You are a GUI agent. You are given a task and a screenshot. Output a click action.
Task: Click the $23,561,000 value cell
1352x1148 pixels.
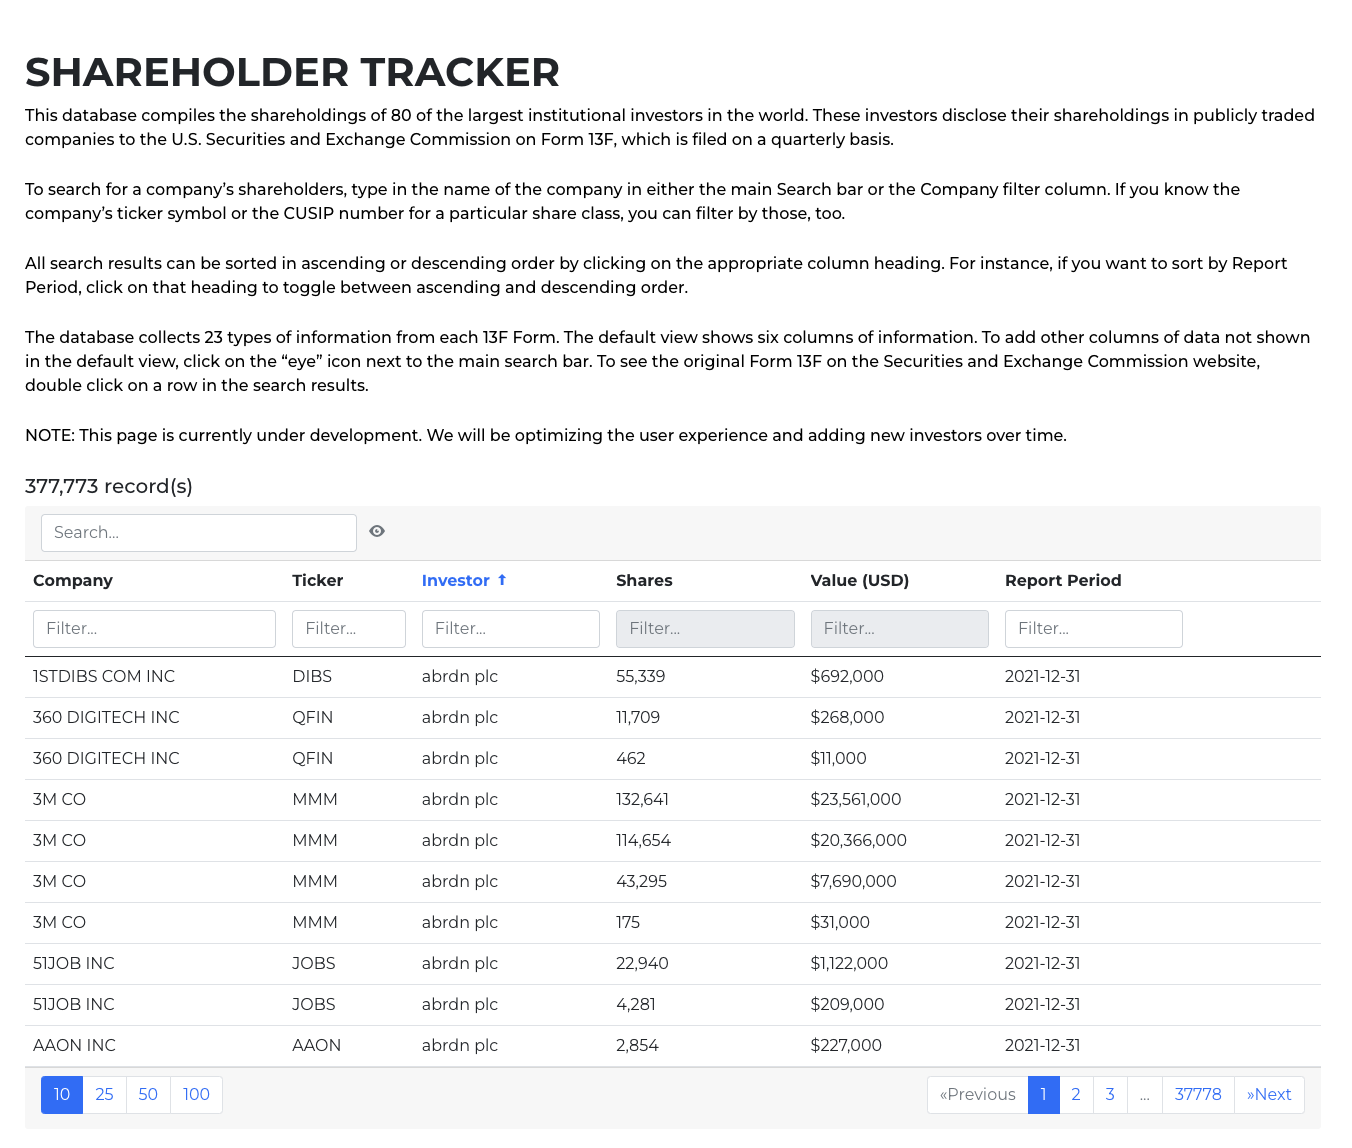pos(856,799)
